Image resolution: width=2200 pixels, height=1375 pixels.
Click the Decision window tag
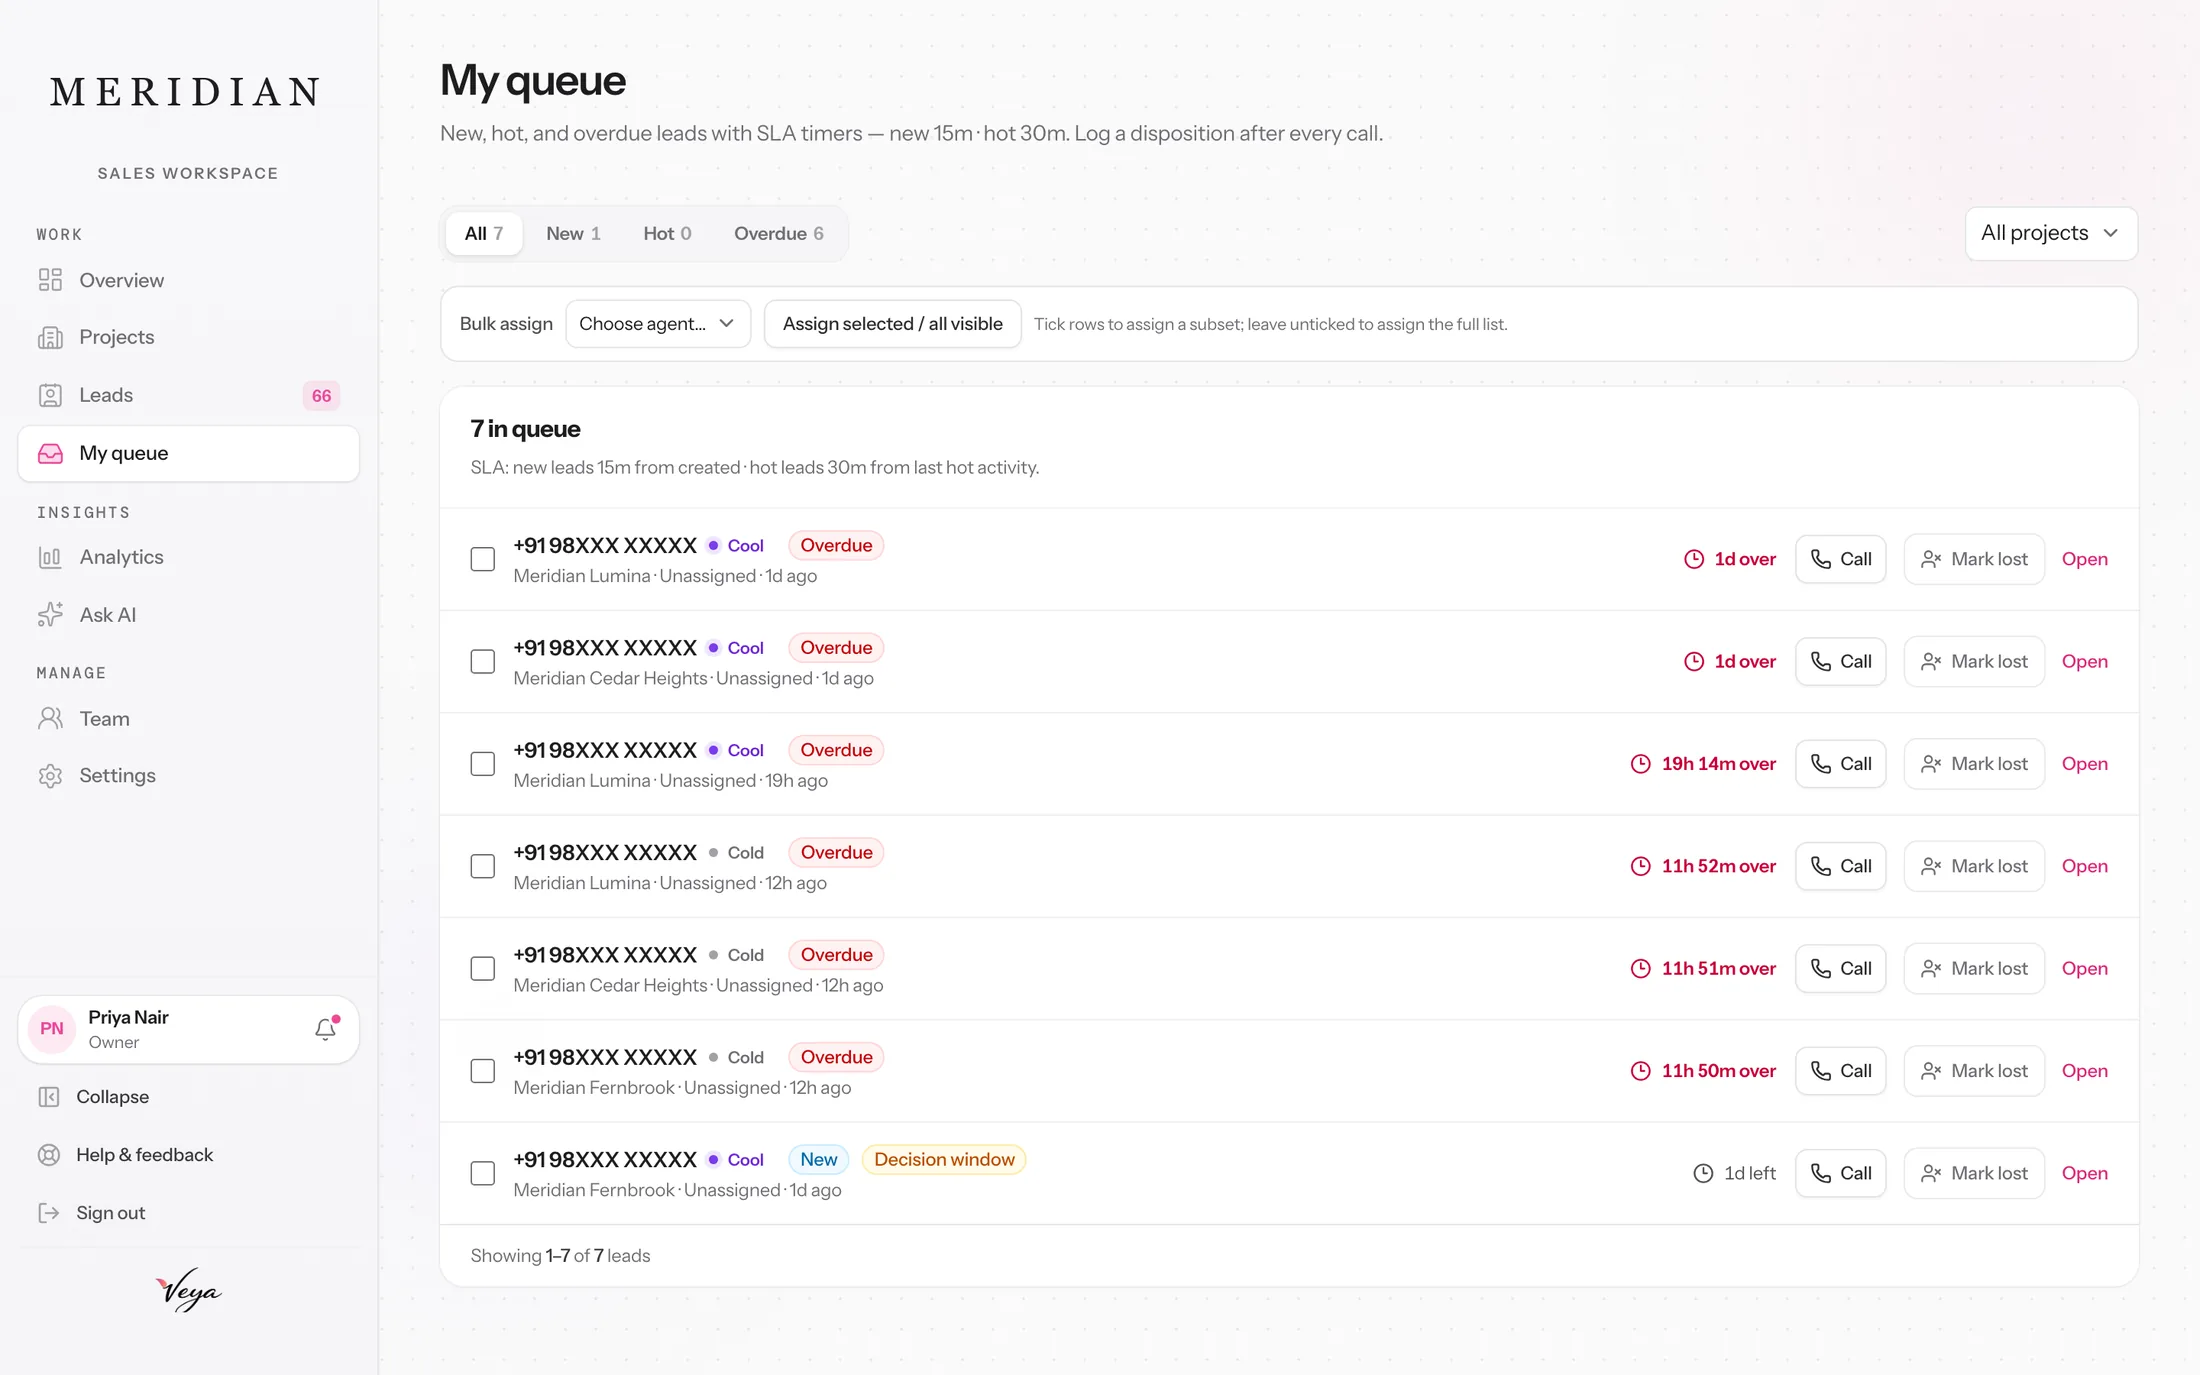pos(944,1159)
